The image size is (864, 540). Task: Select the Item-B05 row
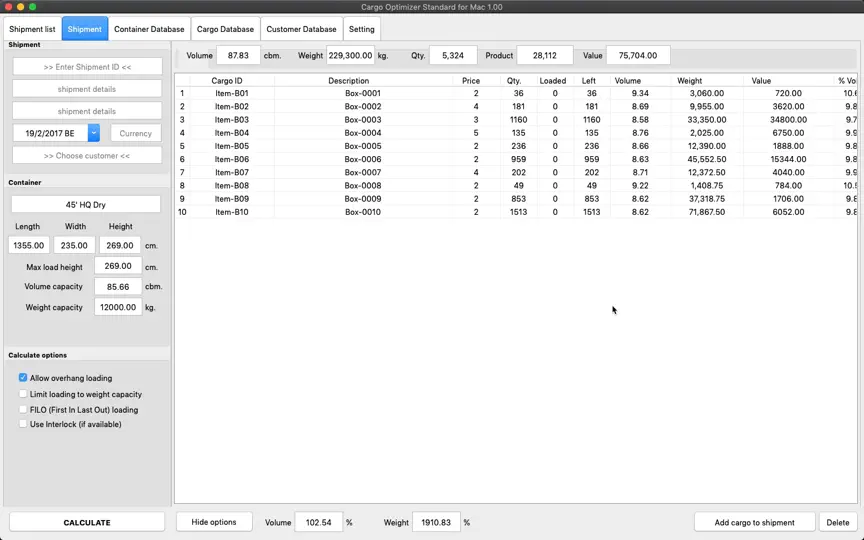[x=516, y=146]
